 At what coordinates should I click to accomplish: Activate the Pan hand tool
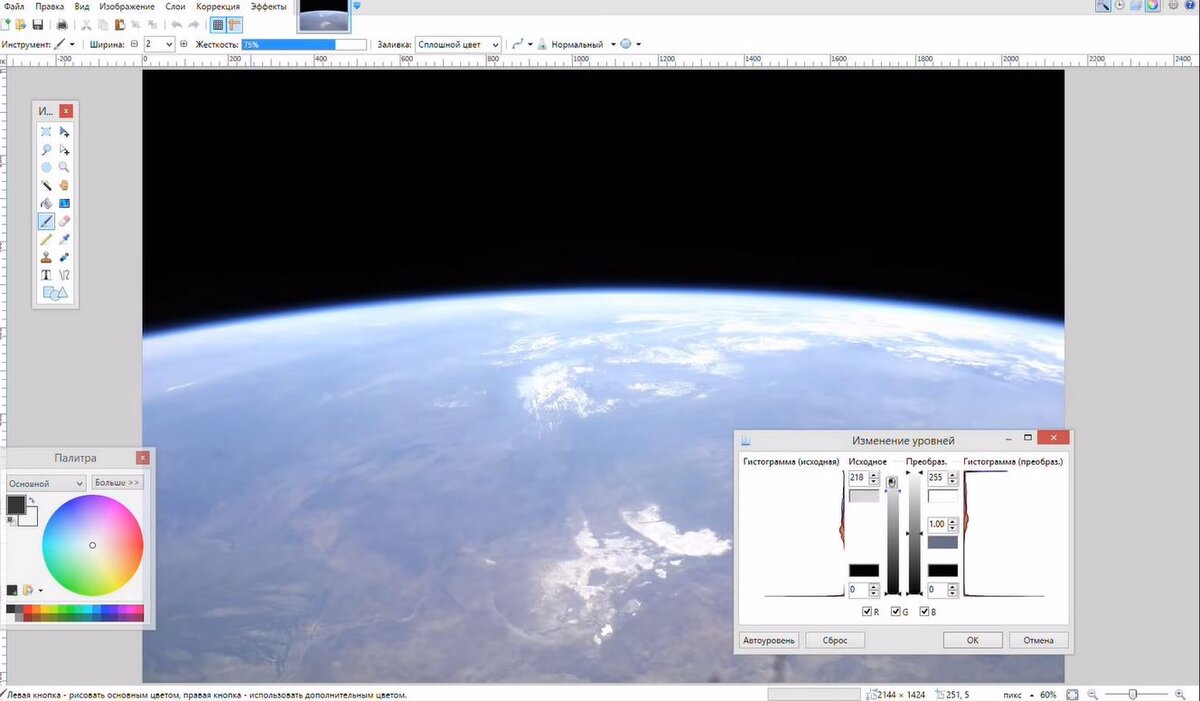[64, 186]
